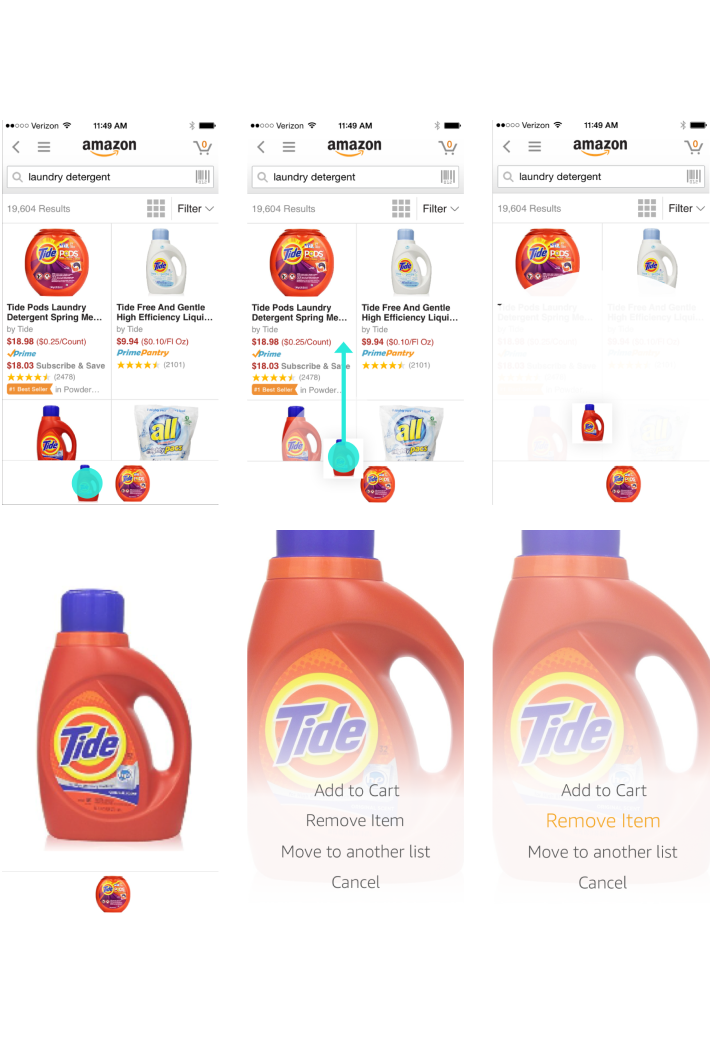Open the shopping cart in the first phone screen
The image size is (711, 1048).
coord(202,146)
